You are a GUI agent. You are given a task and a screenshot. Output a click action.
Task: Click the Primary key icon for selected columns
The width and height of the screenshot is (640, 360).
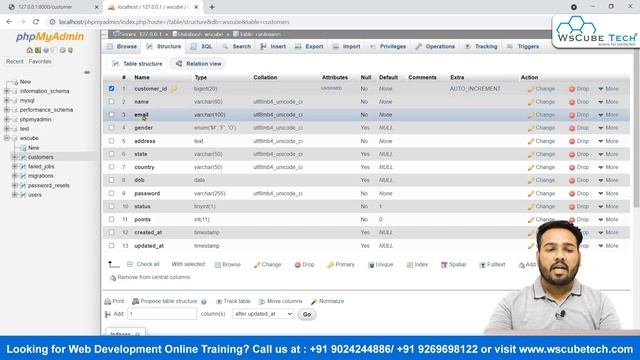pos(330,264)
